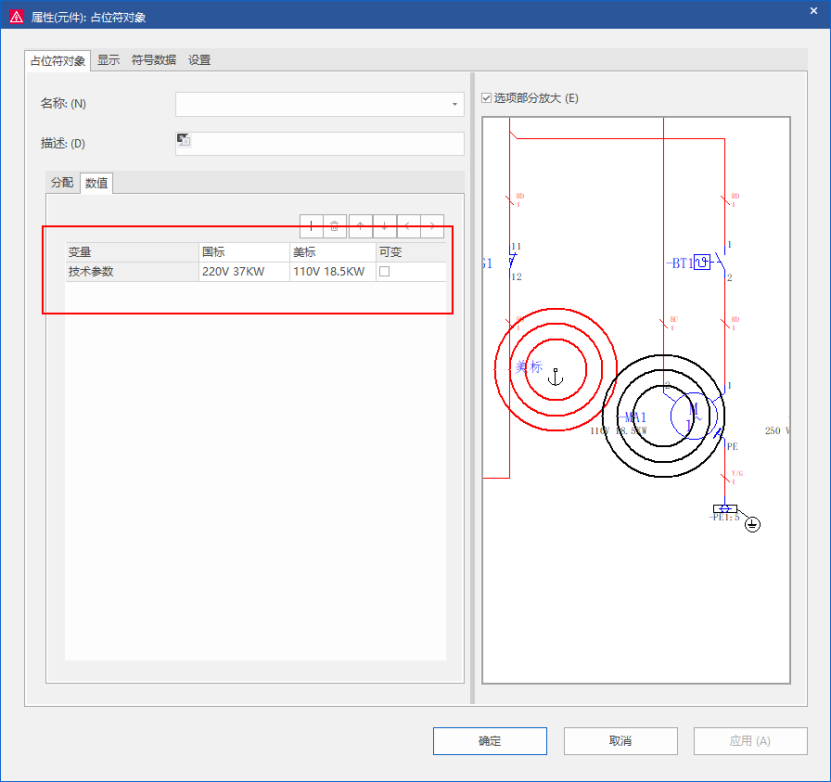Click the move down arrow icon

point(384,226)
